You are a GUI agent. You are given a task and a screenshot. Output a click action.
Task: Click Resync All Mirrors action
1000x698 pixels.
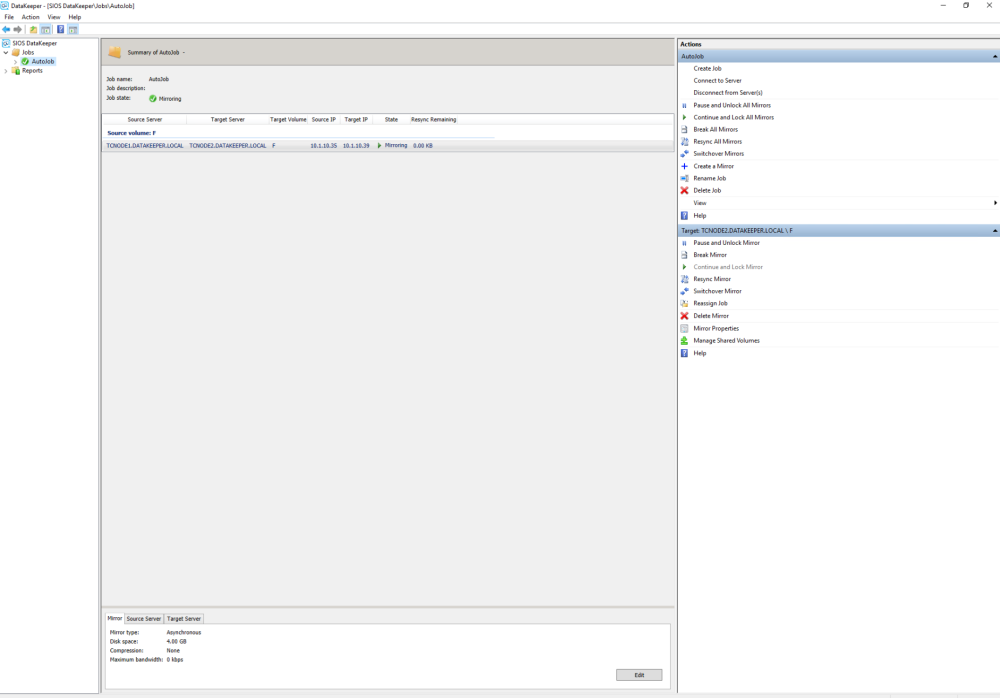(717, 142)
